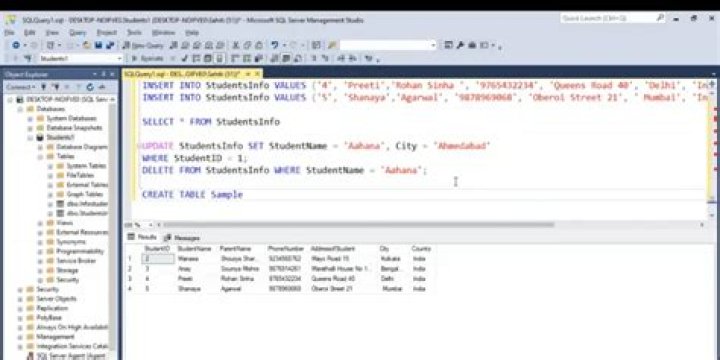Expand the System Databases node
This screenshot has height=360, width=720.
pyautogui.click(x=30, y=118)
